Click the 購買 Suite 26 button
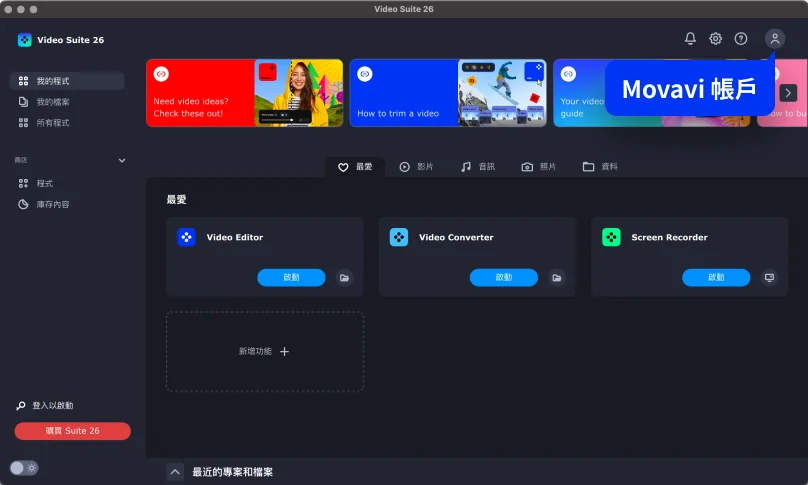Image resolution: width=808 pixels, height=485 pixels. coord(73,431)
